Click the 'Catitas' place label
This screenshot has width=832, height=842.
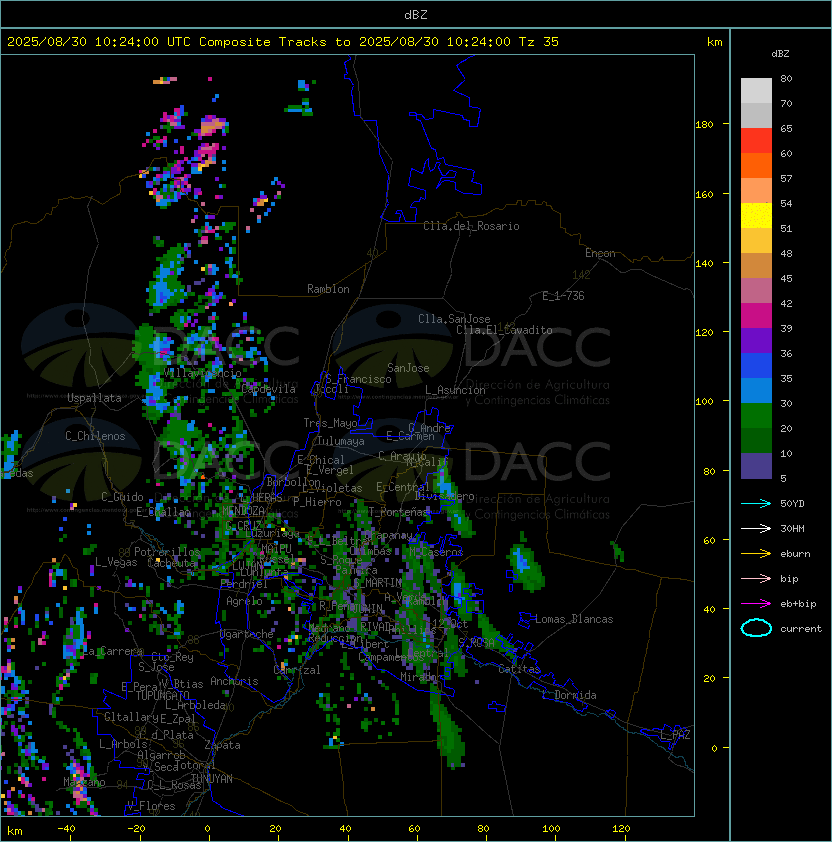tap(519, 669)
